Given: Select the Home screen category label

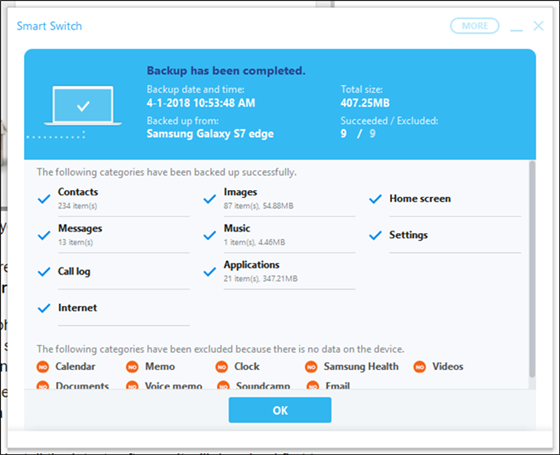Looking at the screenshot, I should coord(420,199).
